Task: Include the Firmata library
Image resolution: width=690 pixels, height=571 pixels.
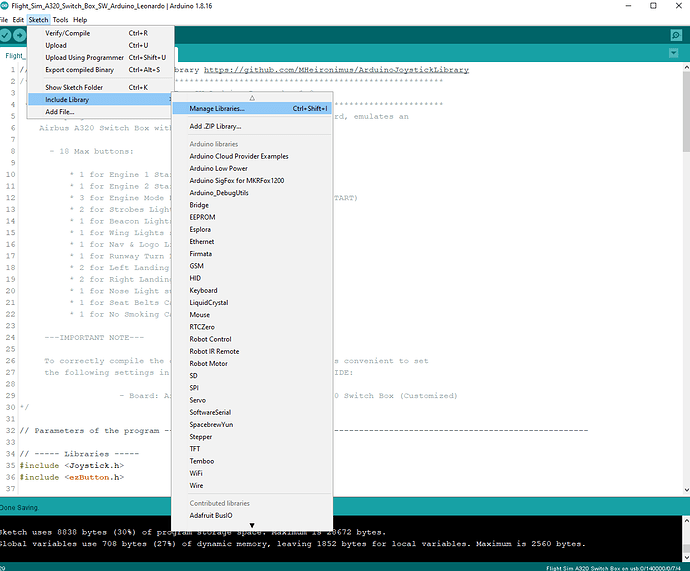Action: click(x=252, y=254)
